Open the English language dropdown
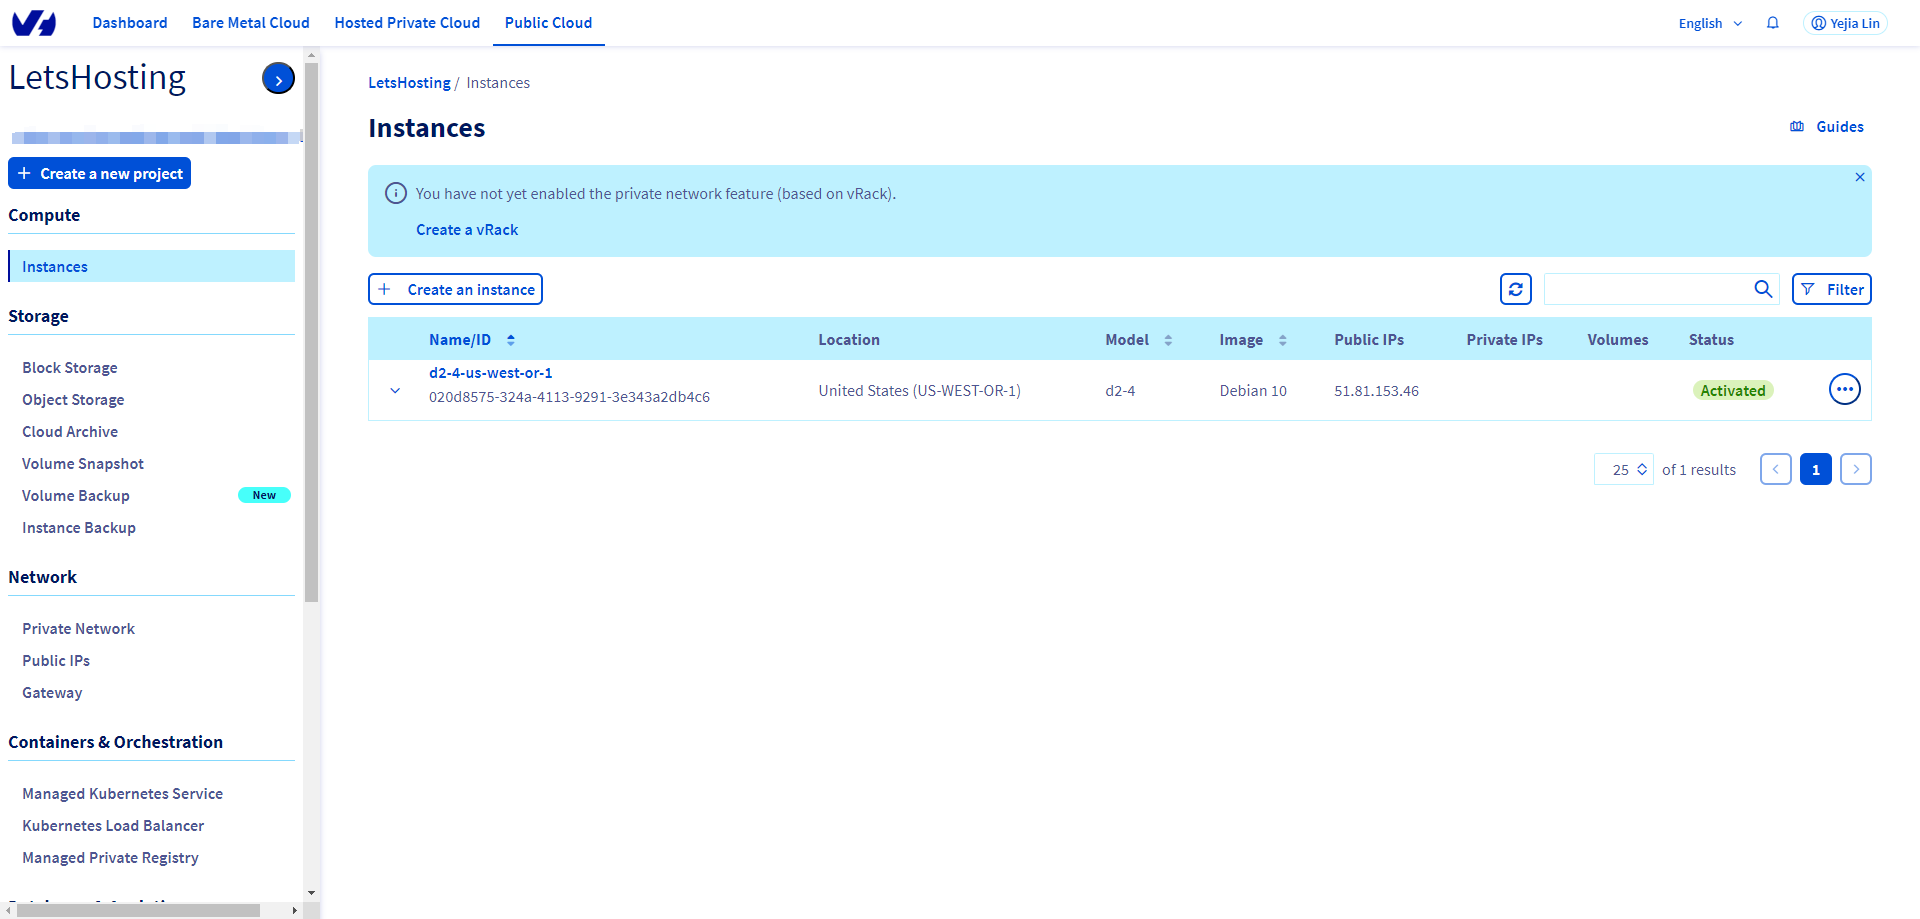The width and height of the screenshot is (1920, 919). pyautogui.click(x=1710, y=23)
